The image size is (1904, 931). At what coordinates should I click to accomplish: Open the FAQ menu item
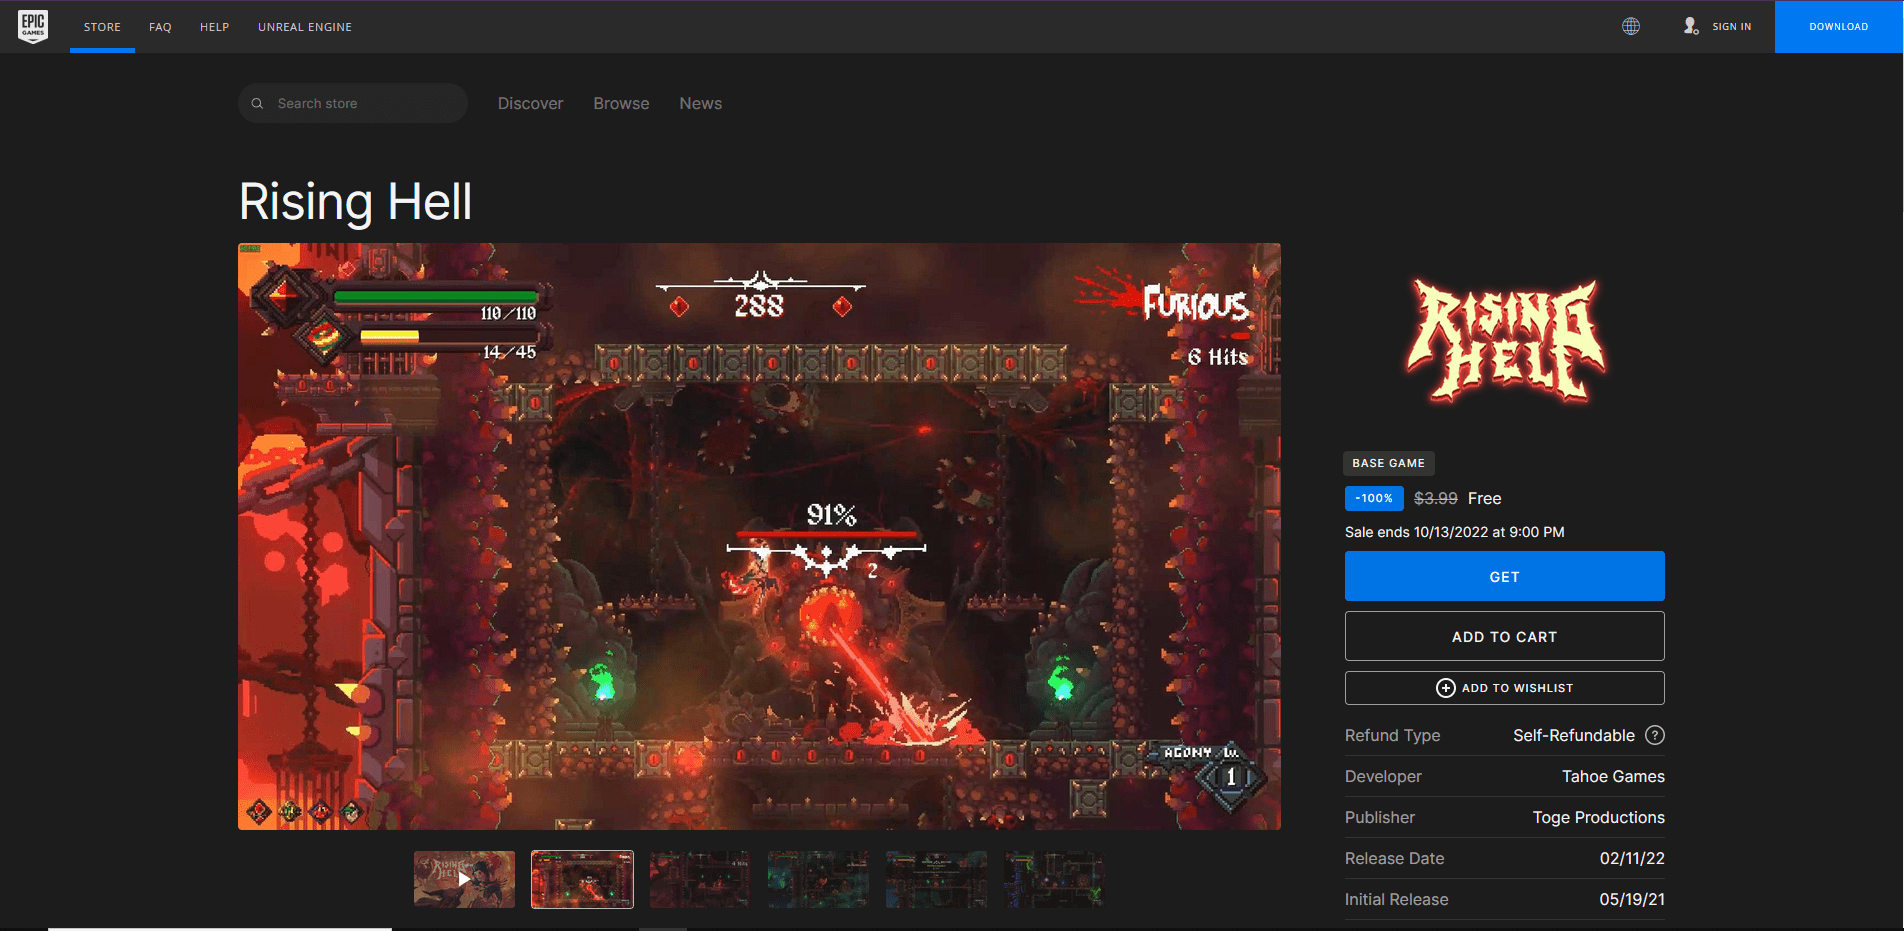point(160,27)
